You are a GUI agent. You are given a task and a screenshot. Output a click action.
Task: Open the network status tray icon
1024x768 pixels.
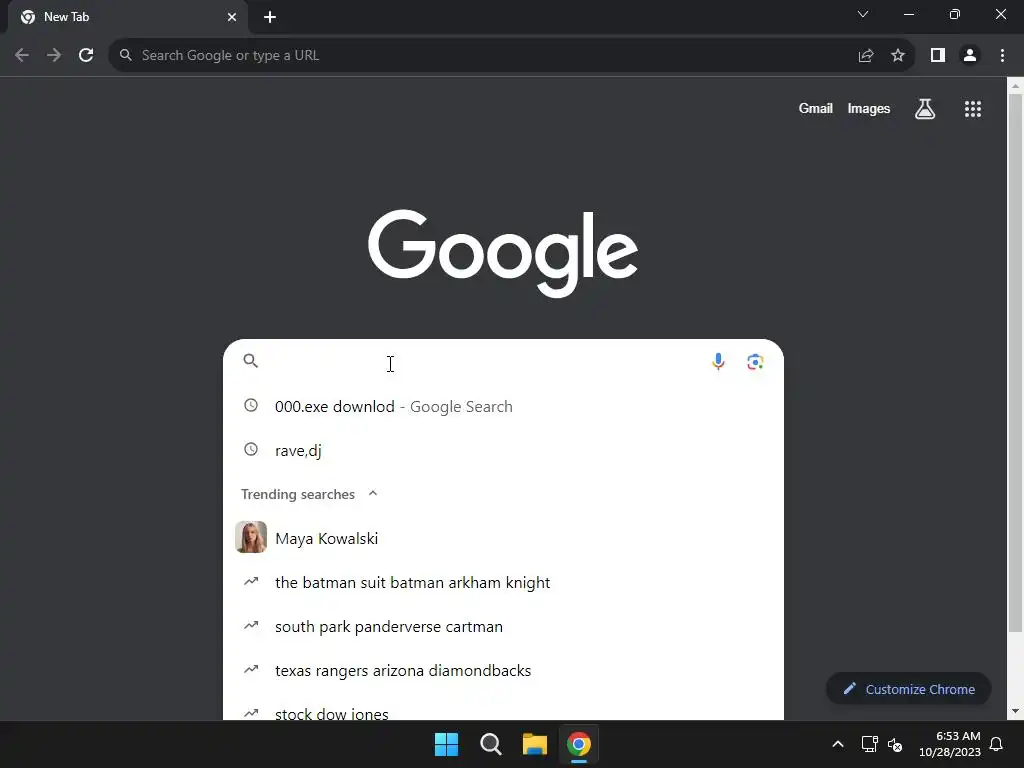(869, 744)
